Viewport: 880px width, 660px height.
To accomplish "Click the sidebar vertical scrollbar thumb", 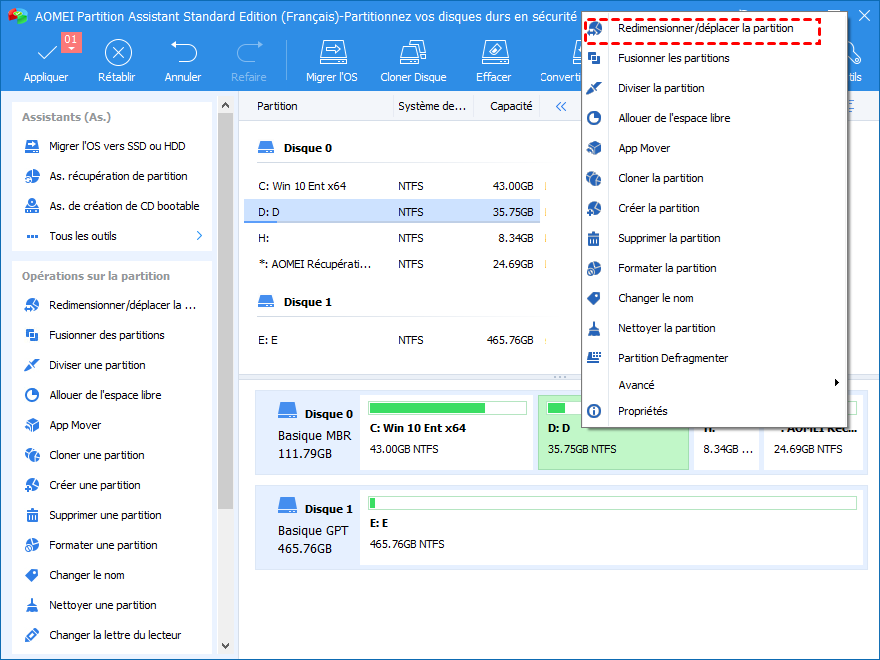I will coord(226,311).
